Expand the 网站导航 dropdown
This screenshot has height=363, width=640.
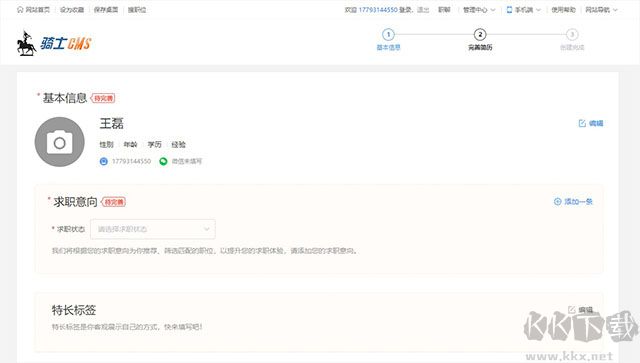pos(601,10)
